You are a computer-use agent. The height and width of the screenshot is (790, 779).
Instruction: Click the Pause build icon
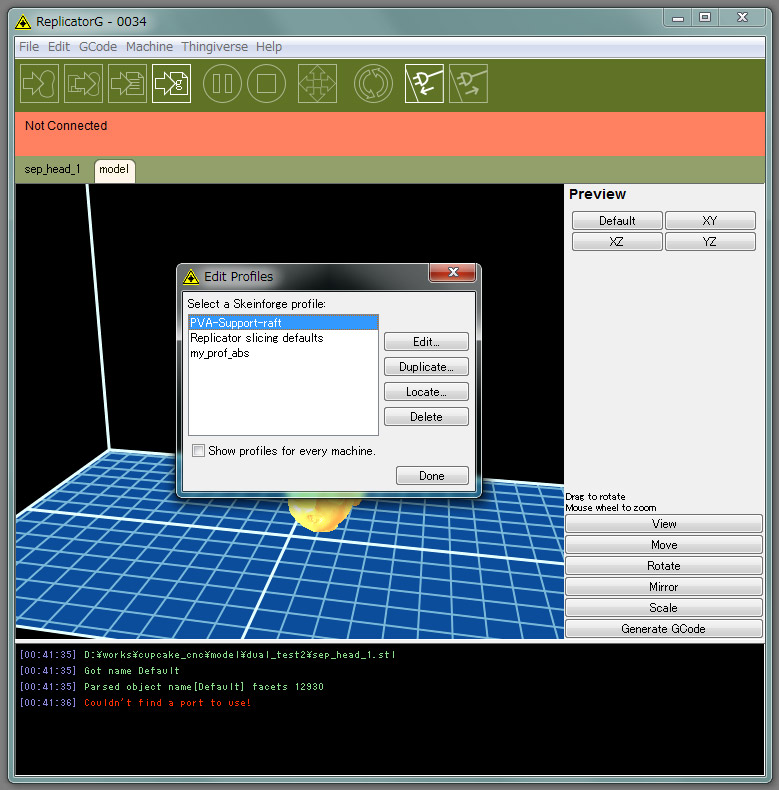click(x=222, y=84)
